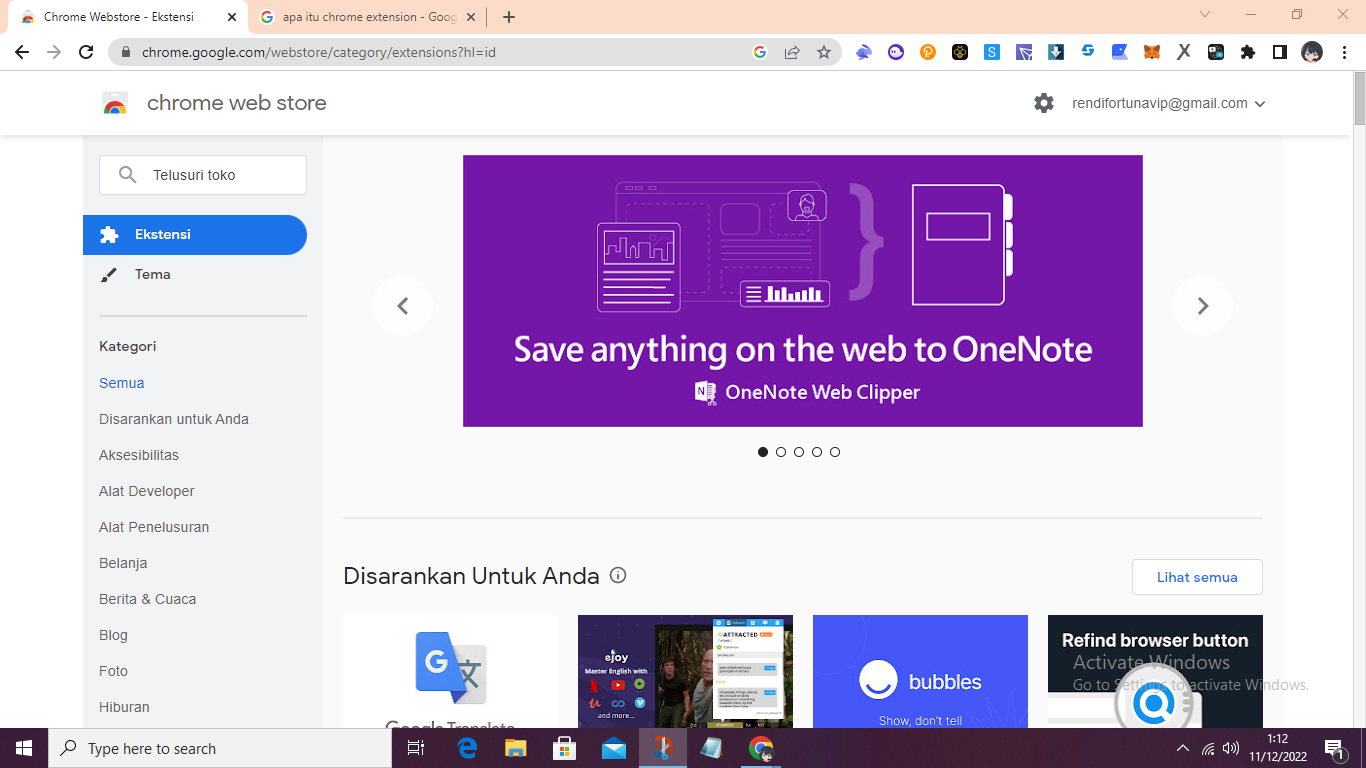Image resolution: width=1366 pixels, height=768 pixels.
Task: Switch to apa itu chrome extension tab
Action: [x=370, y=17]
